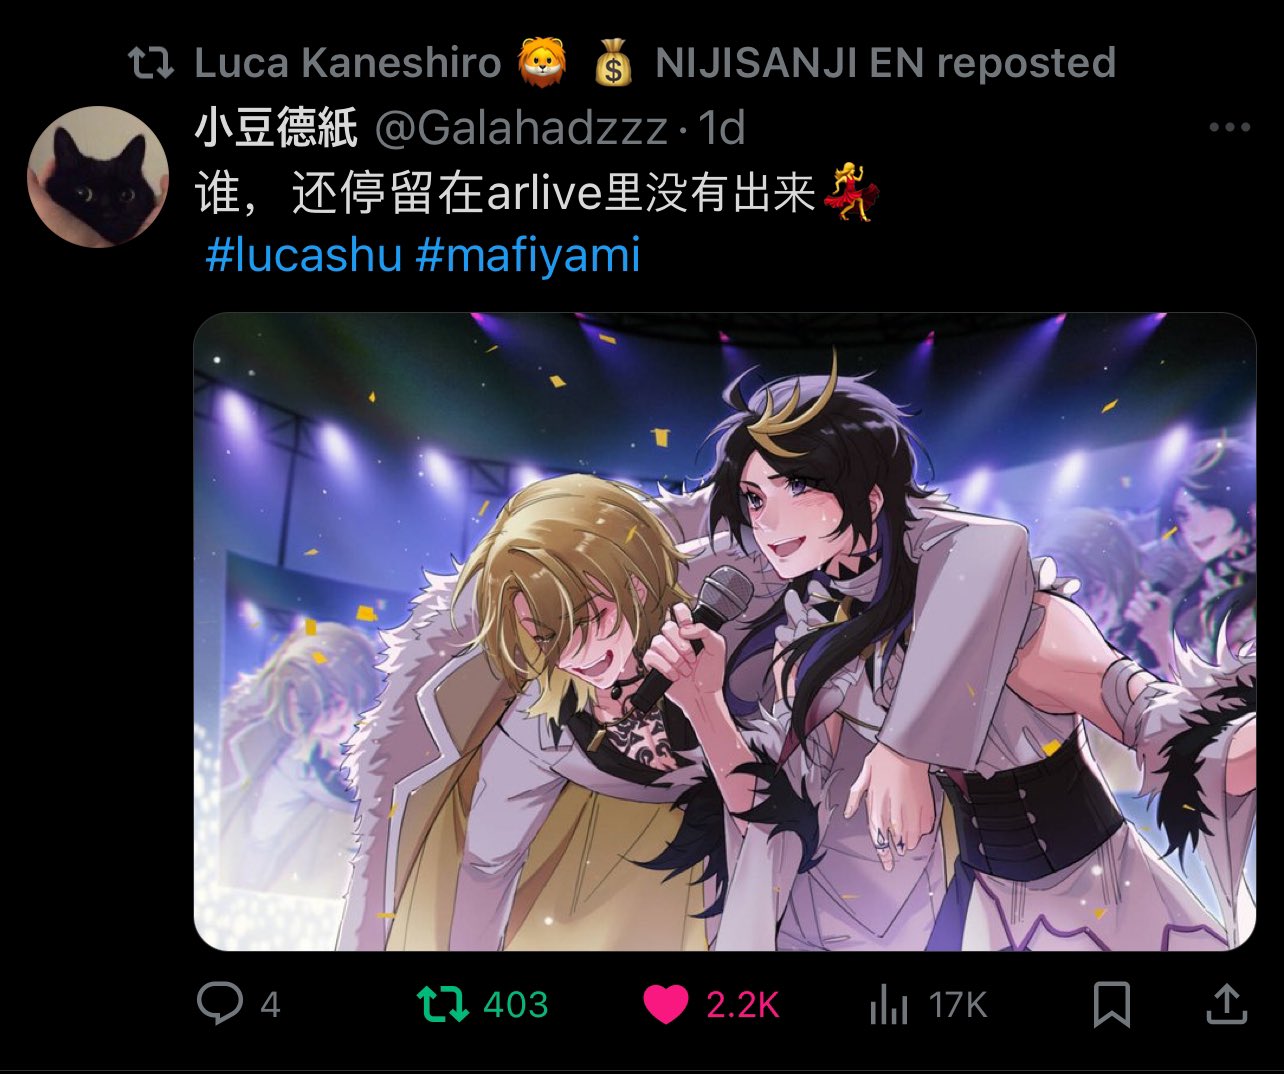1284x1074 pixels.
Task: View post analytics bar chart icon
Action: 888,1004
